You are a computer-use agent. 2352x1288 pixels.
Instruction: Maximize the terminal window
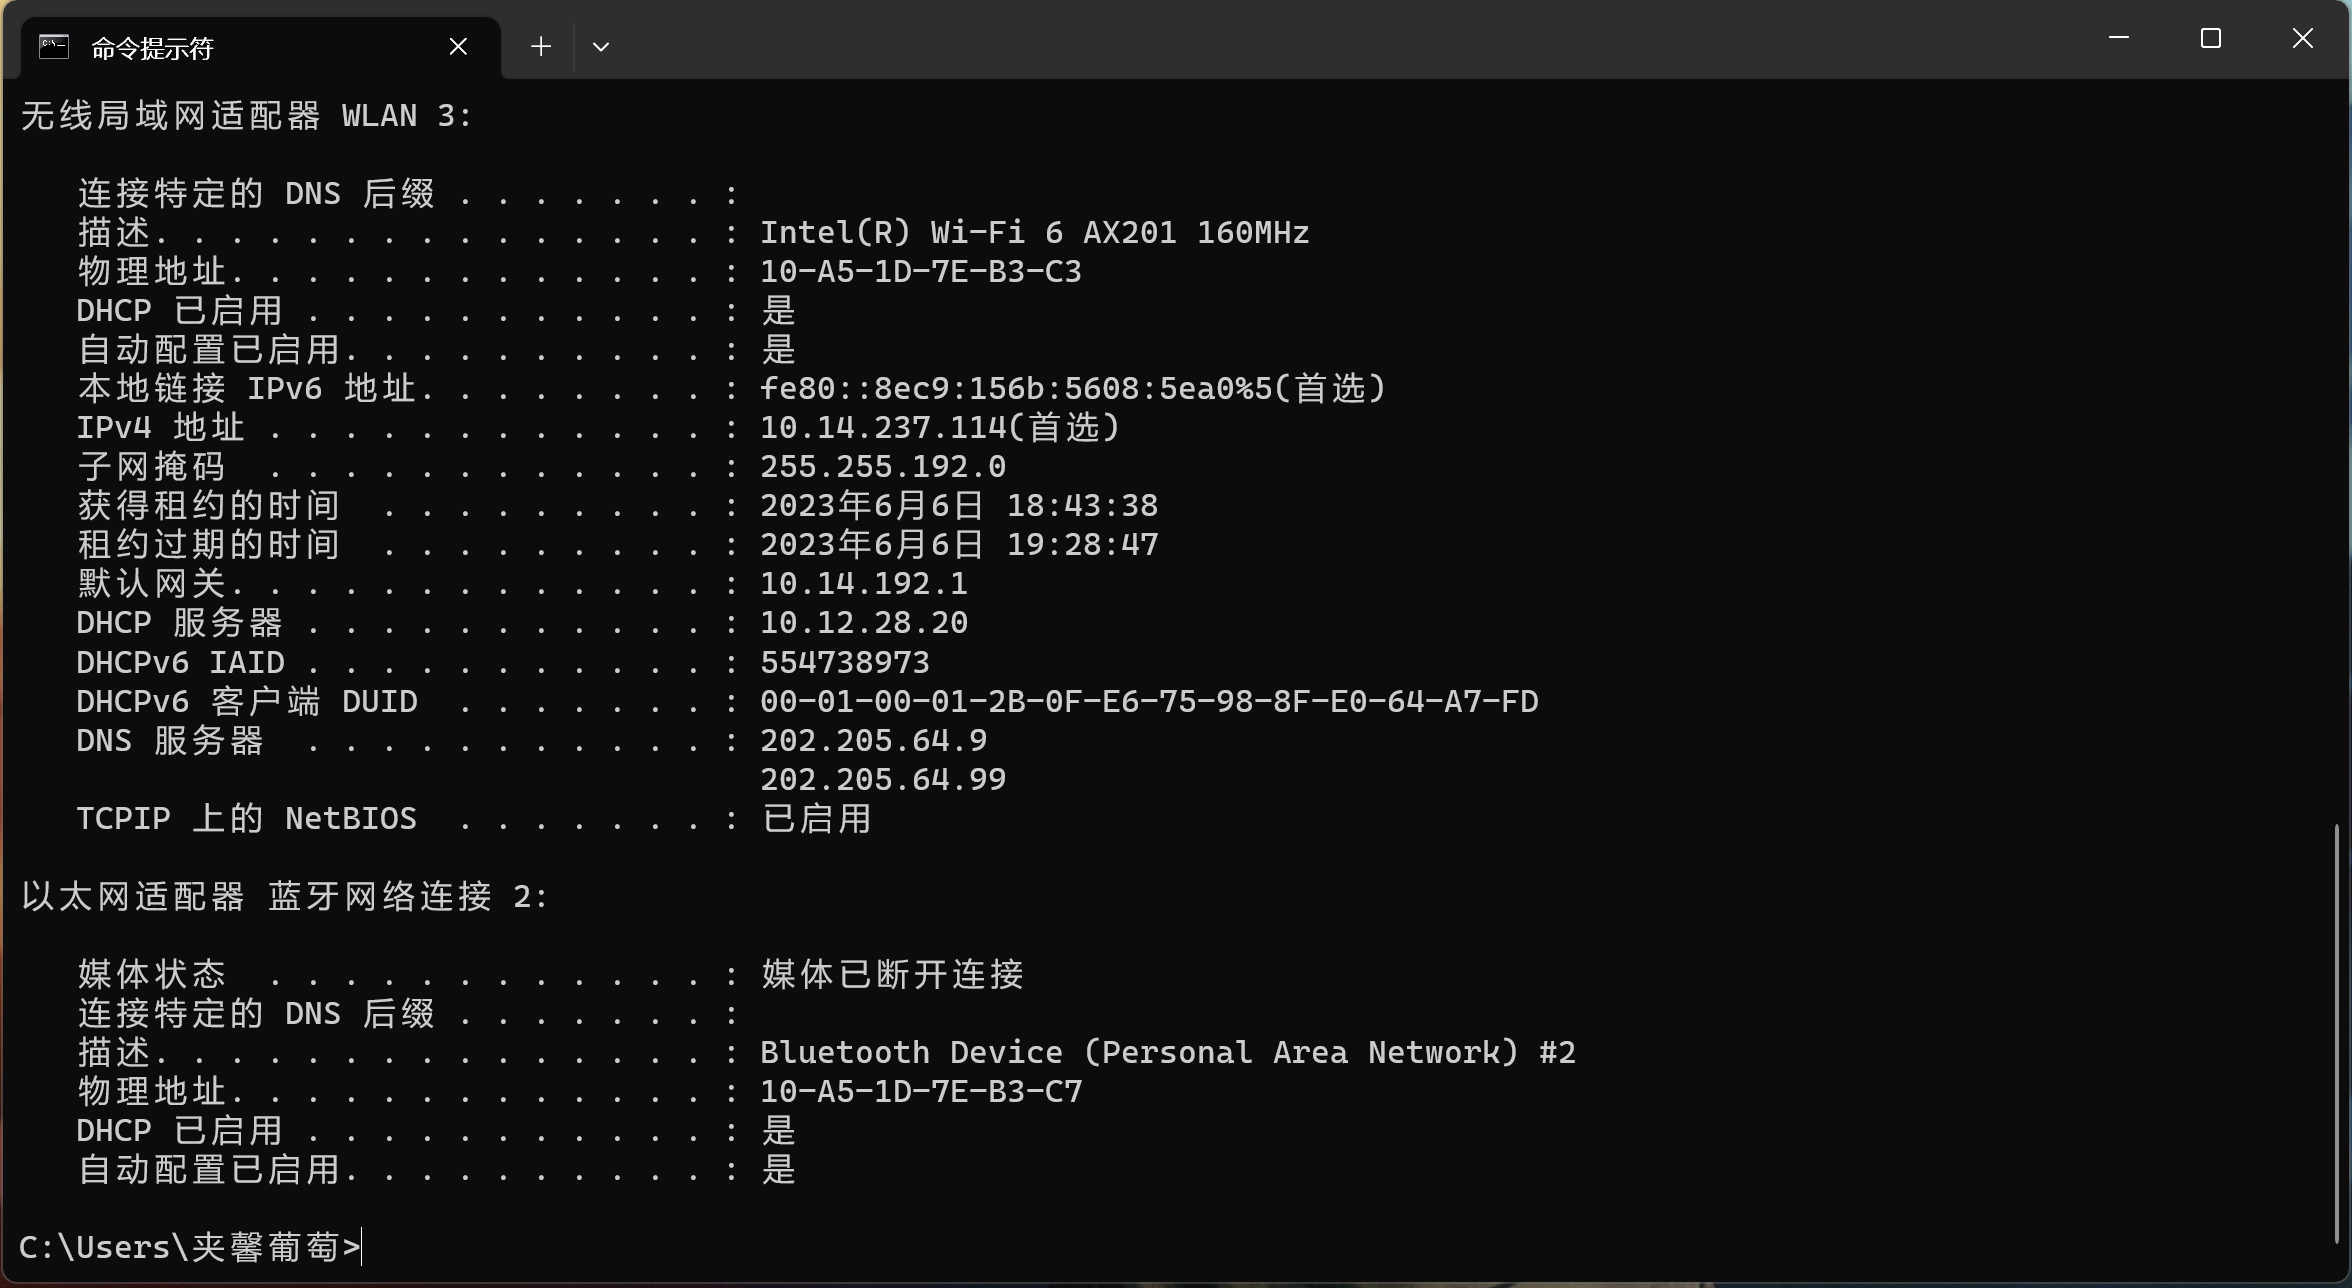(2210, 38)
